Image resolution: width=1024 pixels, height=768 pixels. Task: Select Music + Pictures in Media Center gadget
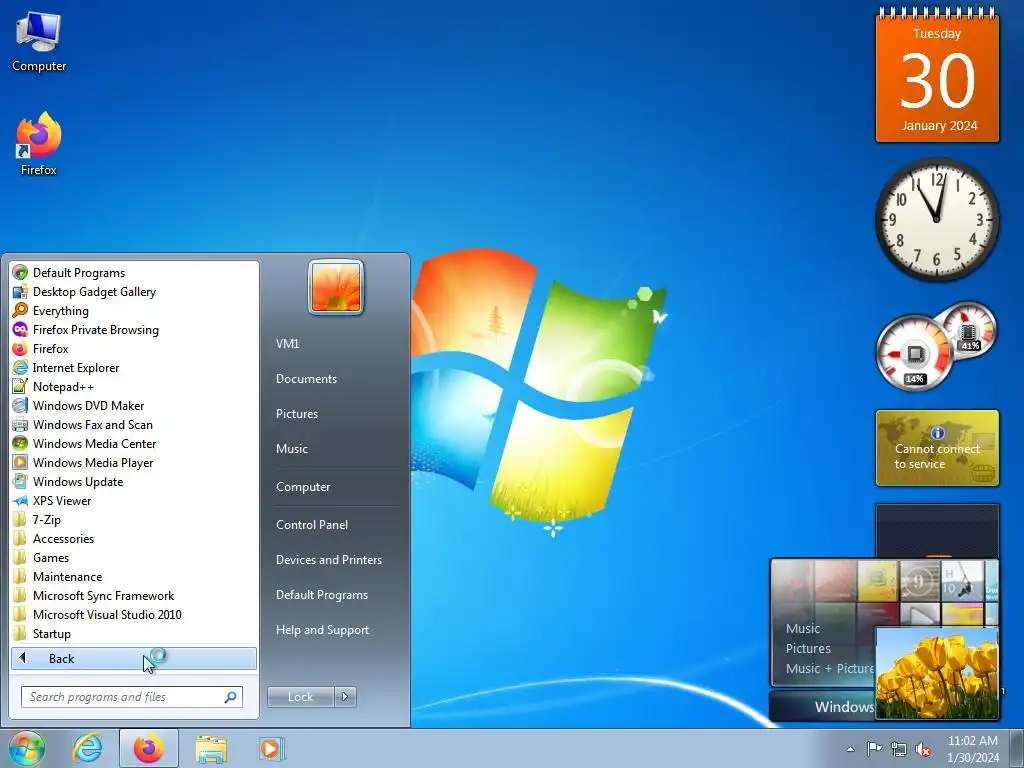click(829, 669)
